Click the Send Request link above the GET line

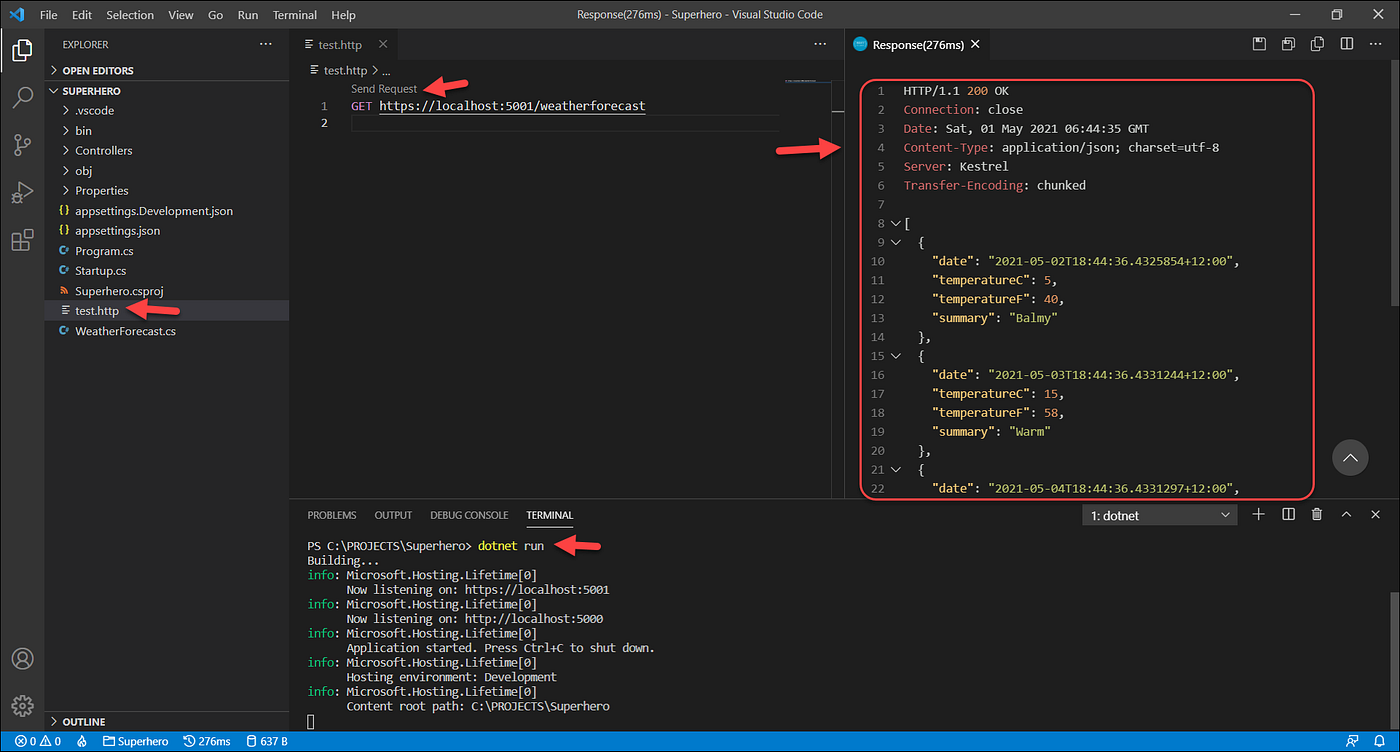383,88
